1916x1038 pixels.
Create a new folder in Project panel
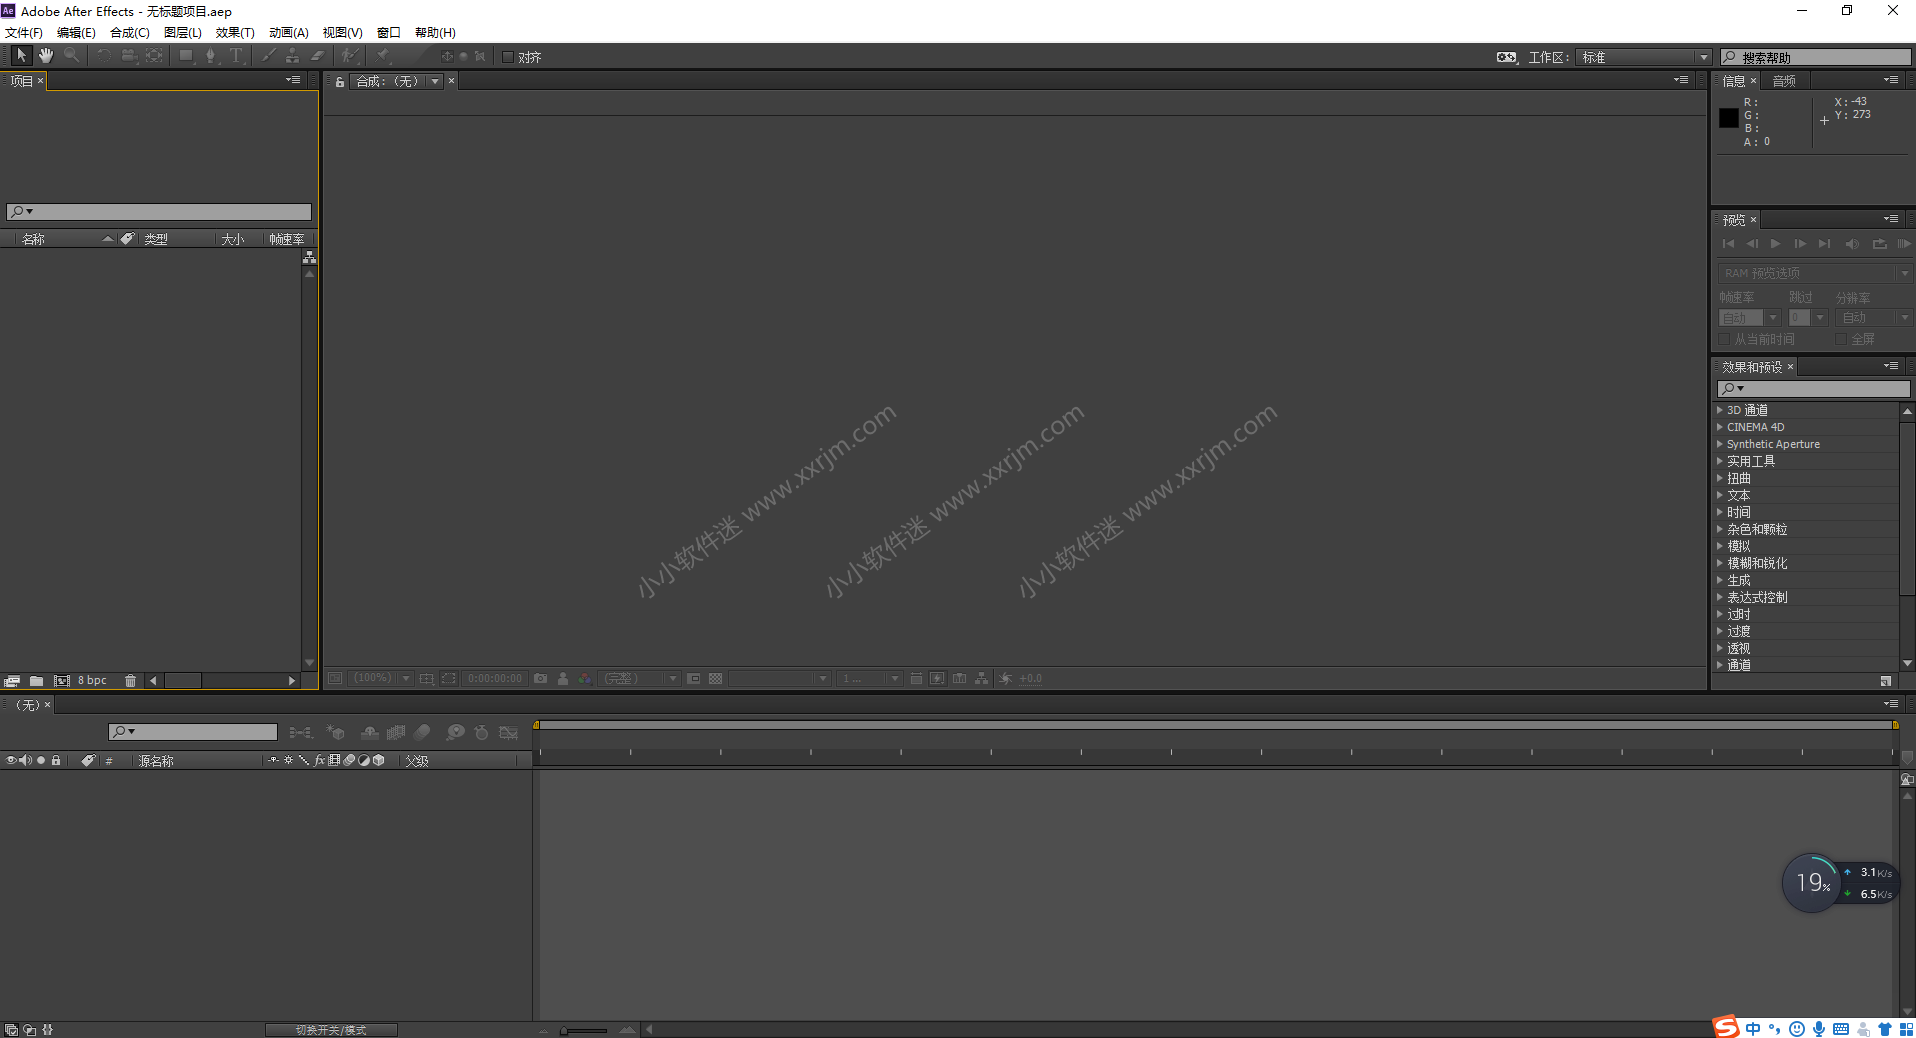[36, 681]
